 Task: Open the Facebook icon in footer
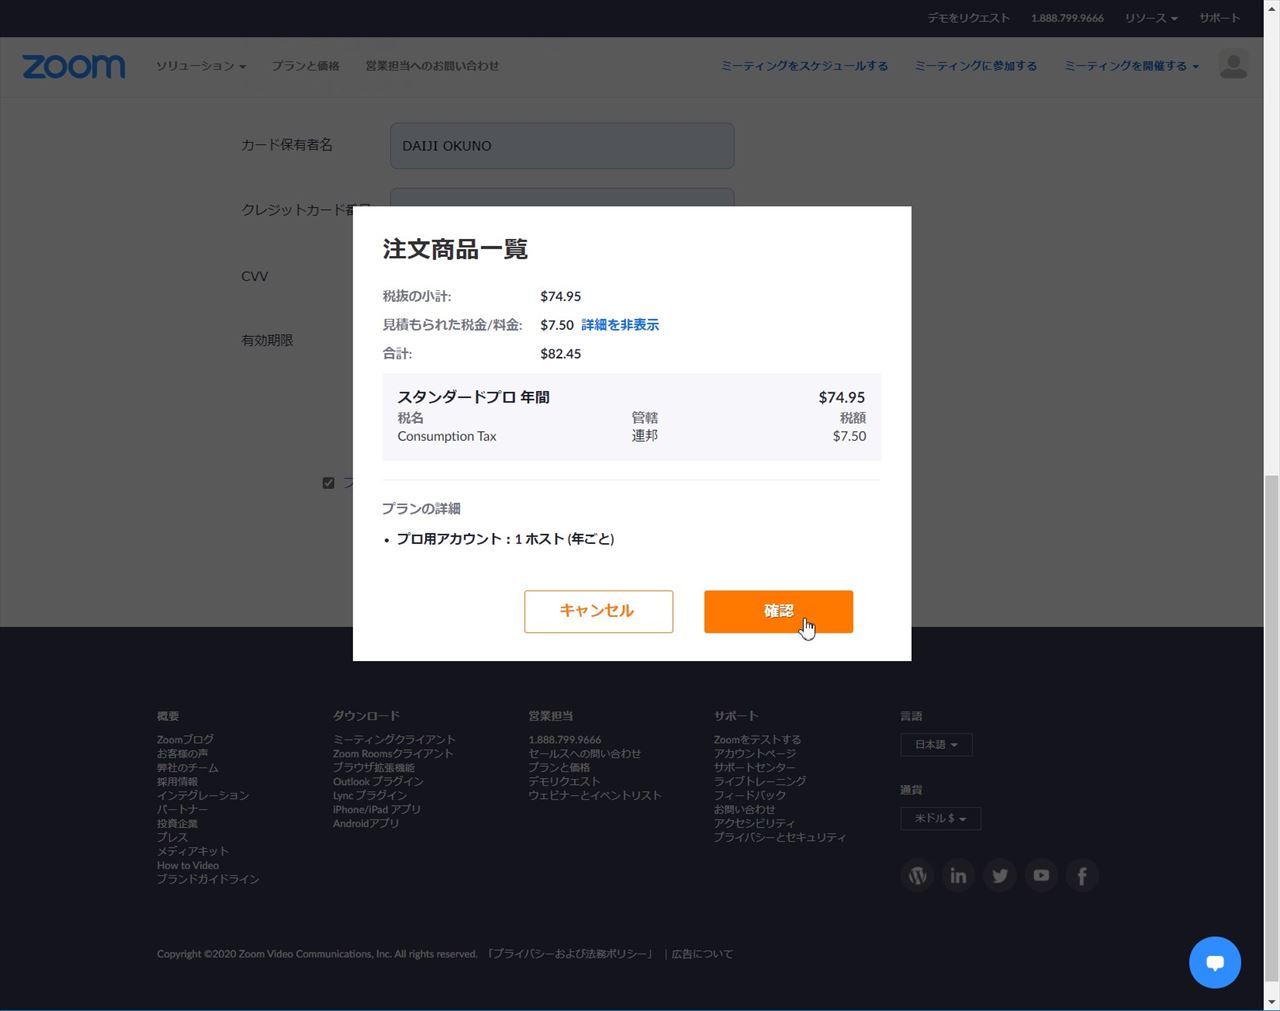click(x=1082, y=876)
